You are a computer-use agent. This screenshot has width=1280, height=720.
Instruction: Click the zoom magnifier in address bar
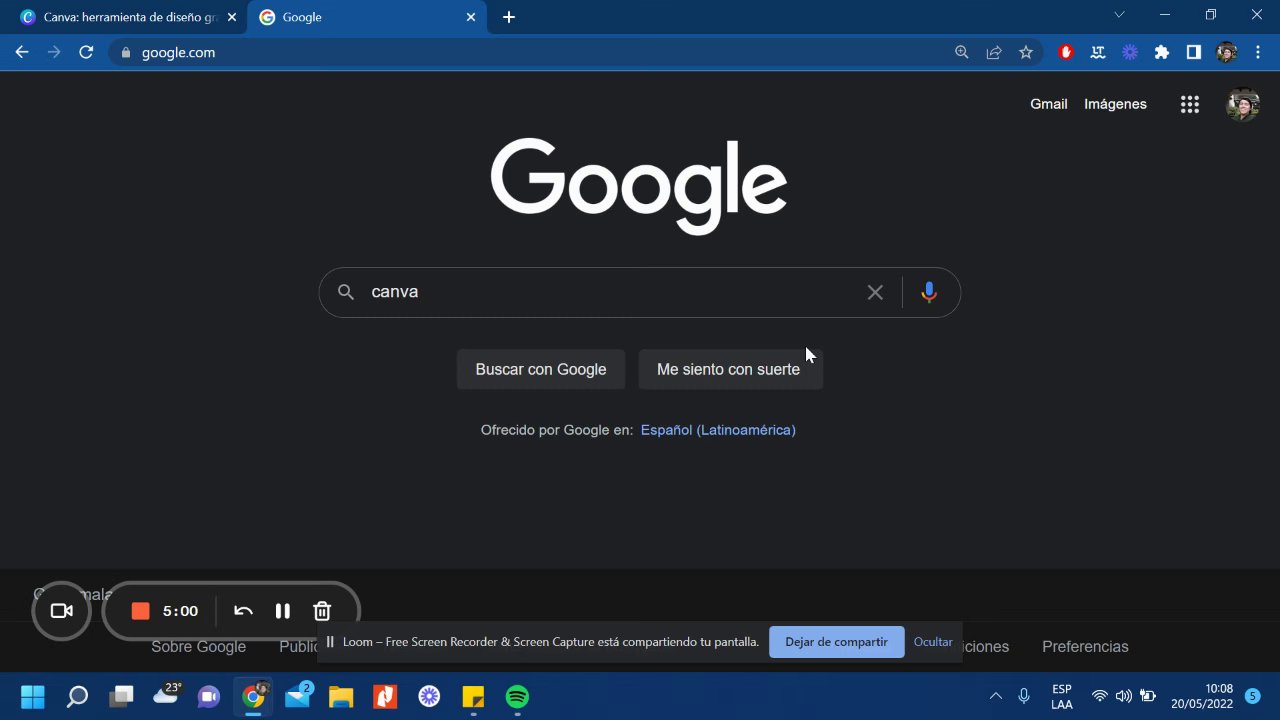[962, 52]
